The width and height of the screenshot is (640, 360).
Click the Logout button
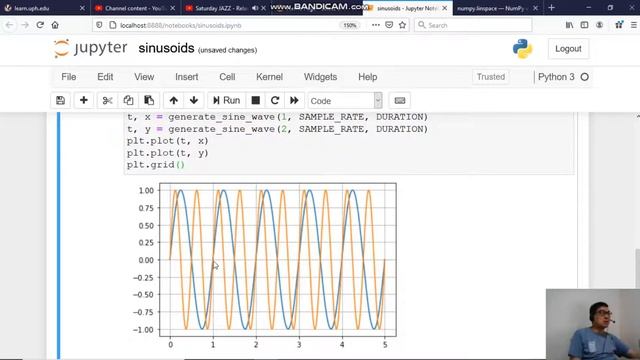tap(568, 49)
